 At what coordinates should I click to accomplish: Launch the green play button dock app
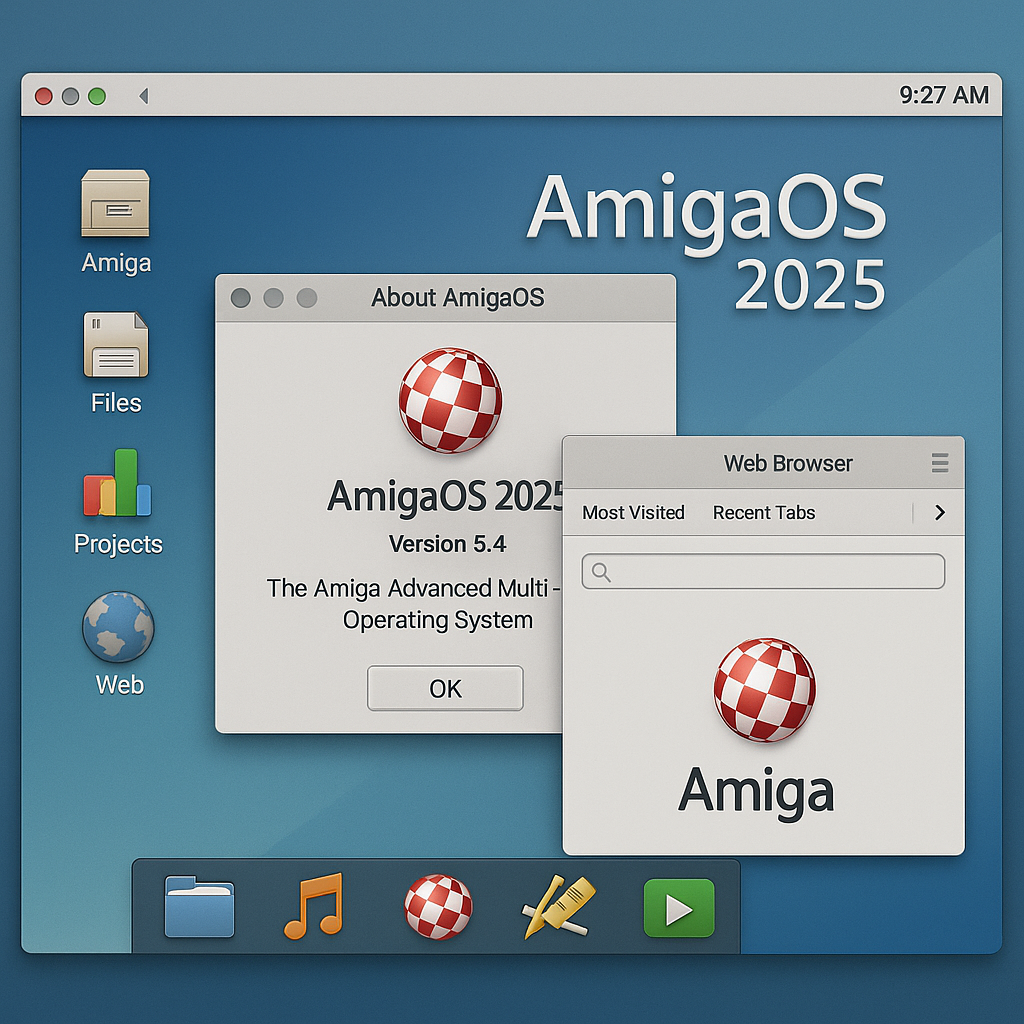679,908
